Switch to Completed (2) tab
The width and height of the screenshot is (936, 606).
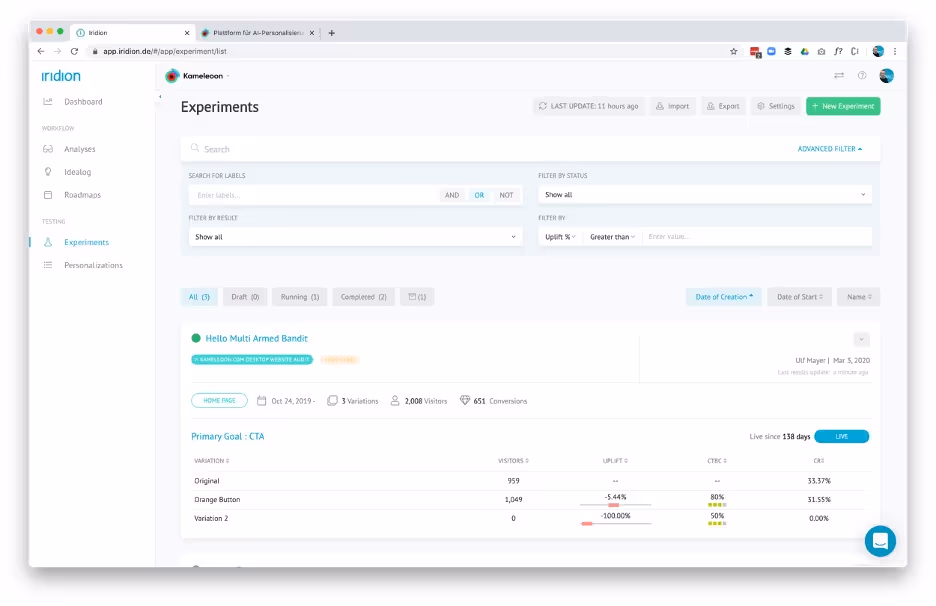point(364,297)
